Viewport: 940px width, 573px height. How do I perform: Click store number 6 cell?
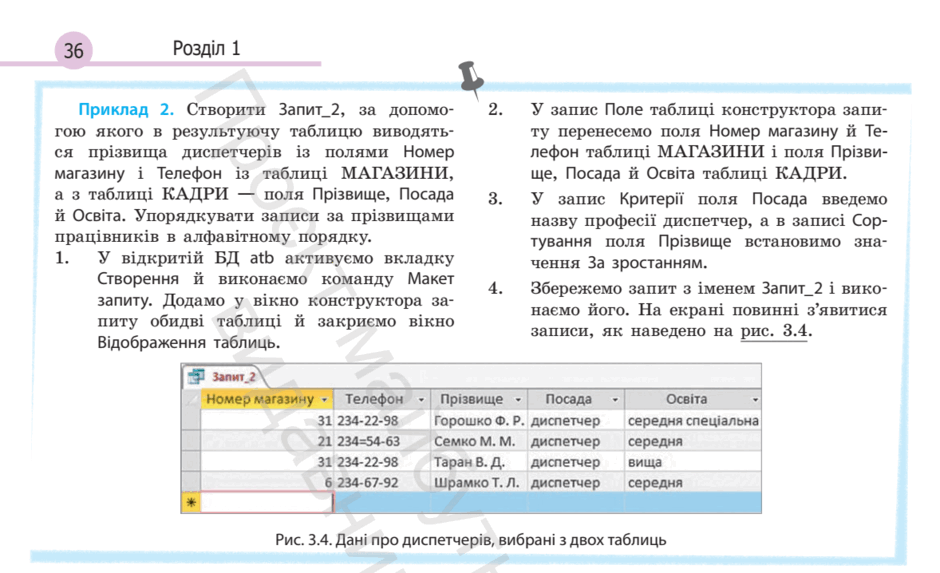click(x=267, y=482)
